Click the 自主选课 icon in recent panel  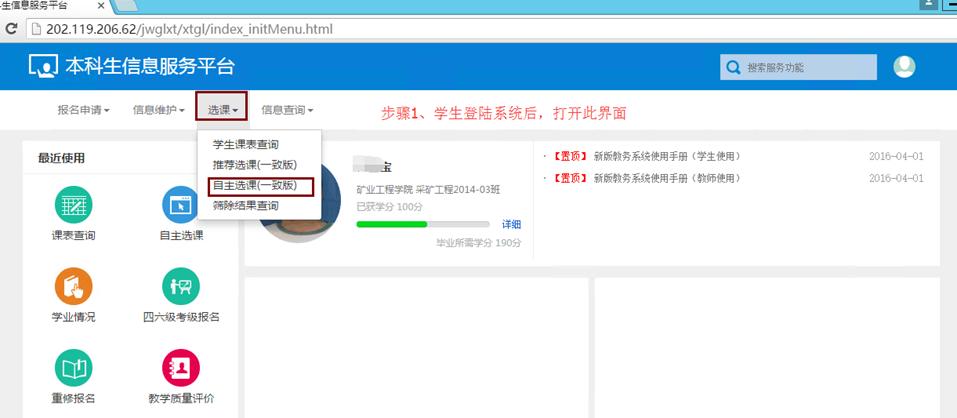[181, 206]
